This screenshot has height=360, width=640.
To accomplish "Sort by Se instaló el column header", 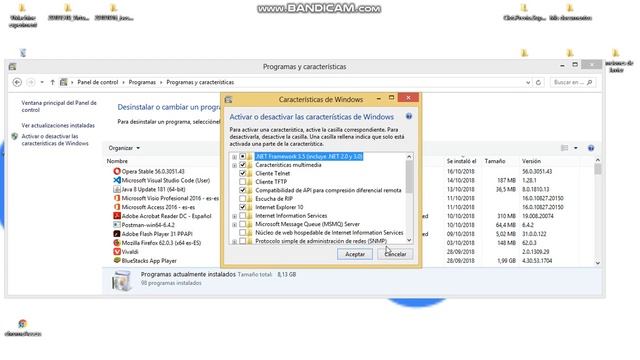I will [x=461, y=161].
